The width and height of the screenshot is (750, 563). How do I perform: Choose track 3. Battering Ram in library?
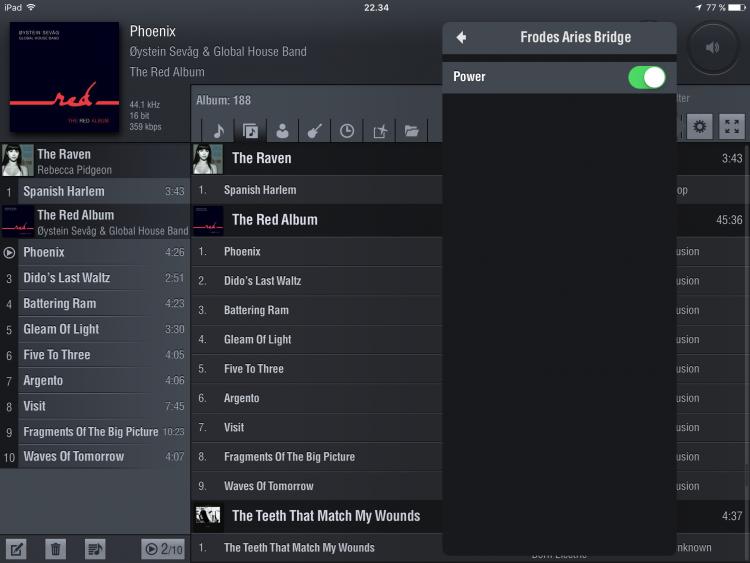pos(317,310)
